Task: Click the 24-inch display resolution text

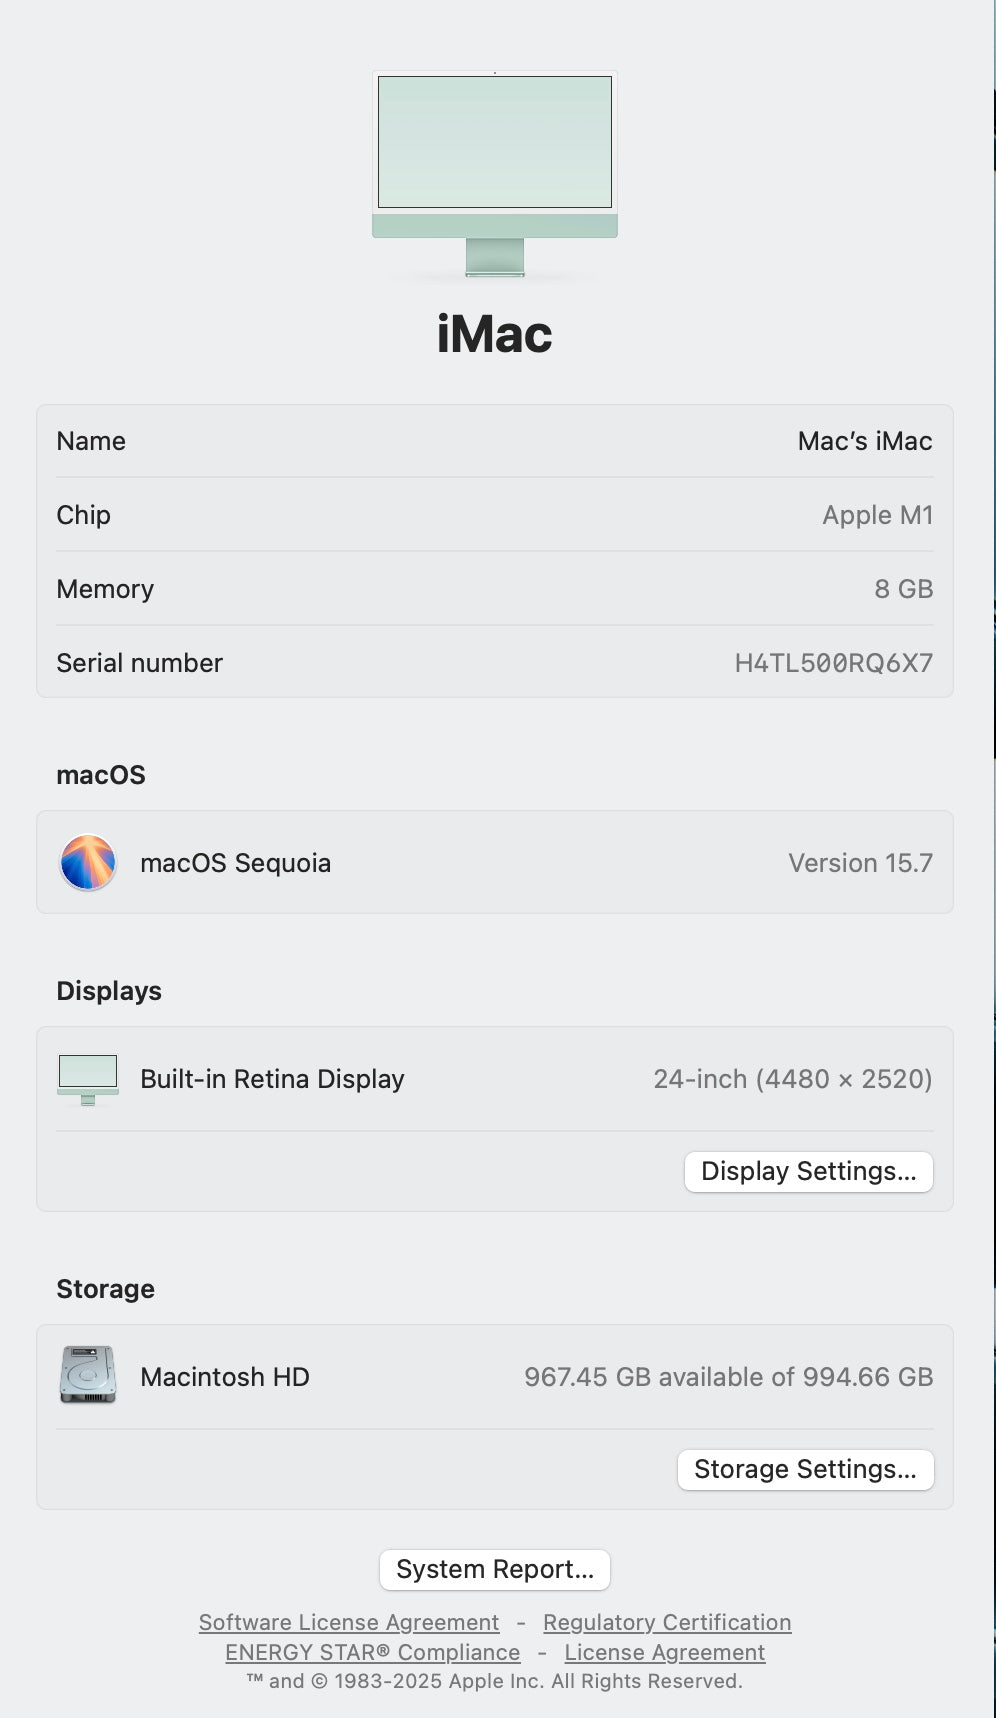Action: pyautogui.click(x=792, y=1079)
